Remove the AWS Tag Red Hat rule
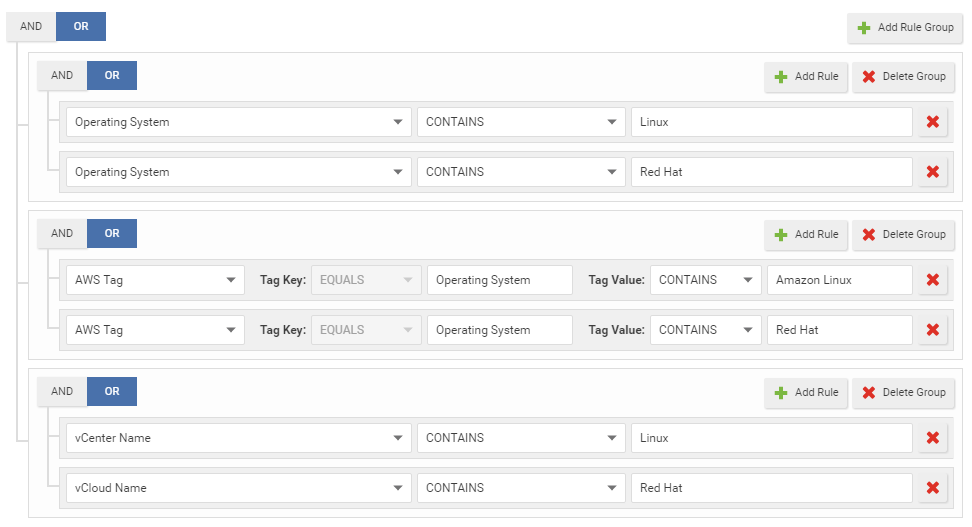Image resolution: width=972 pixels, height=527 pixels. [932, 330]
